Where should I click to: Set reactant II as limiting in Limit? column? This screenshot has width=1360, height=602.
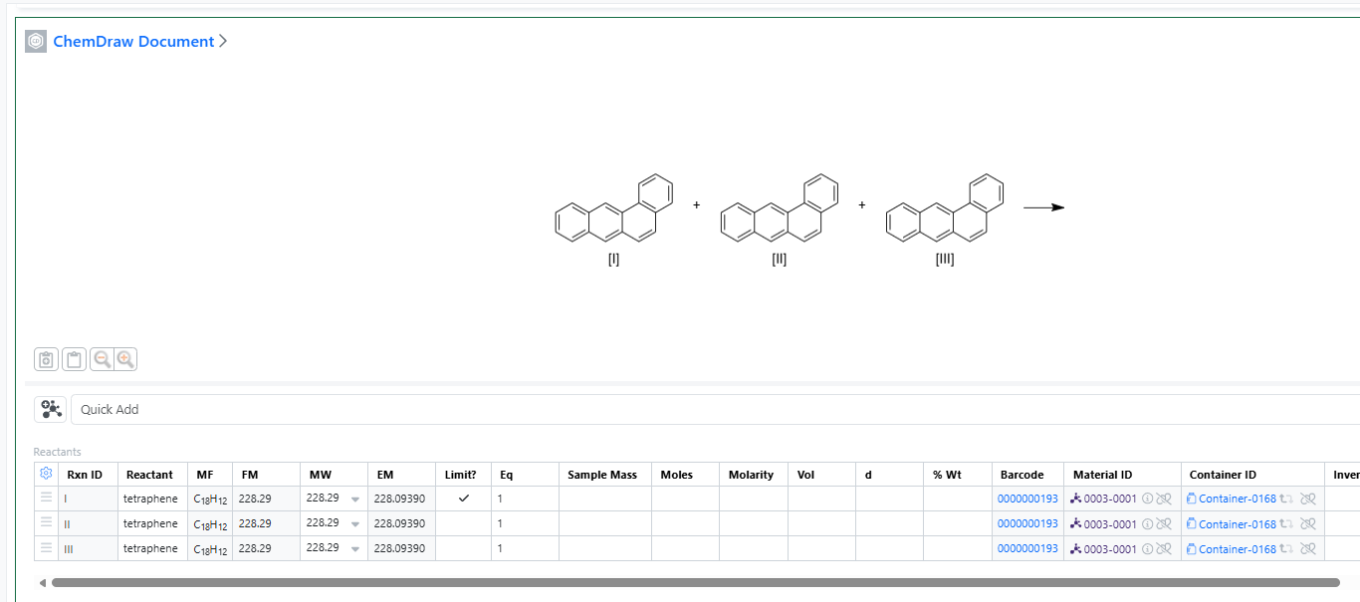463,524
